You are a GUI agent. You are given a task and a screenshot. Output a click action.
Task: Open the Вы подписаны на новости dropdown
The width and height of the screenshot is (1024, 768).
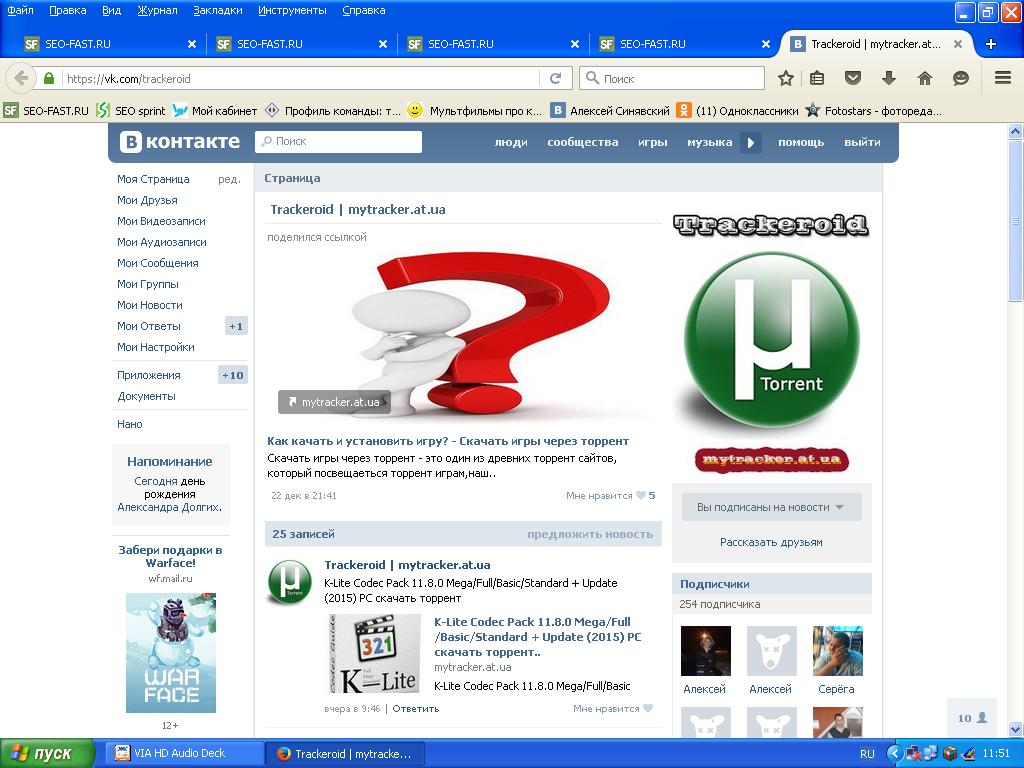coord(771,507)
